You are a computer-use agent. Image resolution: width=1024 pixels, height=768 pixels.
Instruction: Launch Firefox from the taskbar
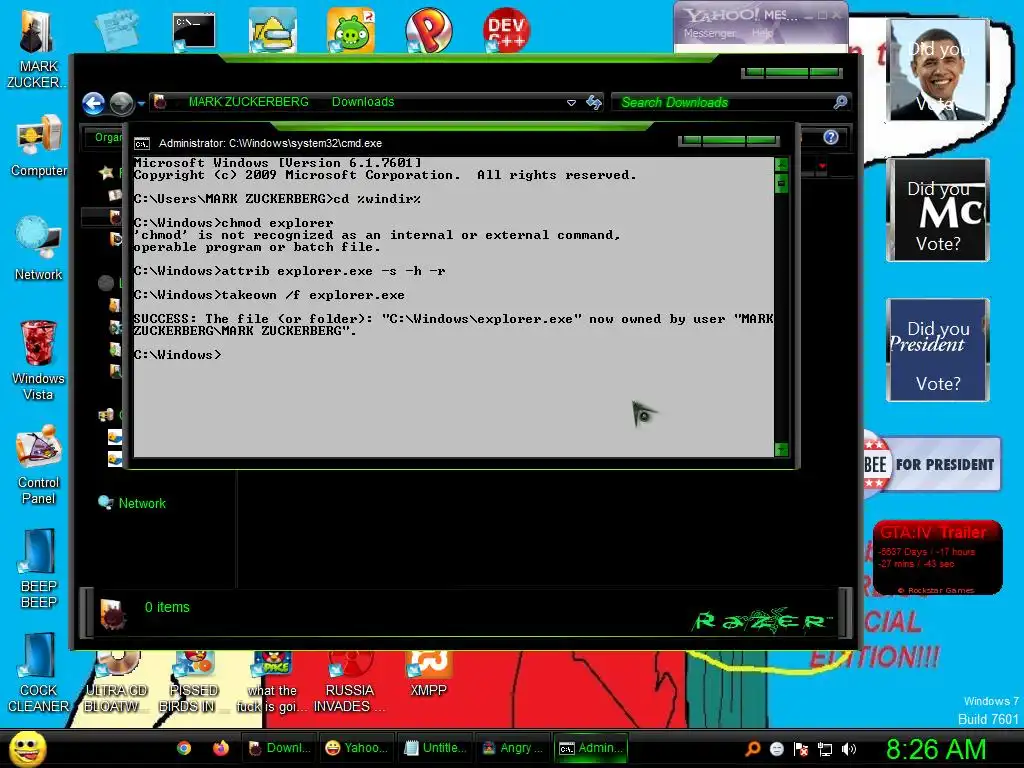click(x=221, y=748)
